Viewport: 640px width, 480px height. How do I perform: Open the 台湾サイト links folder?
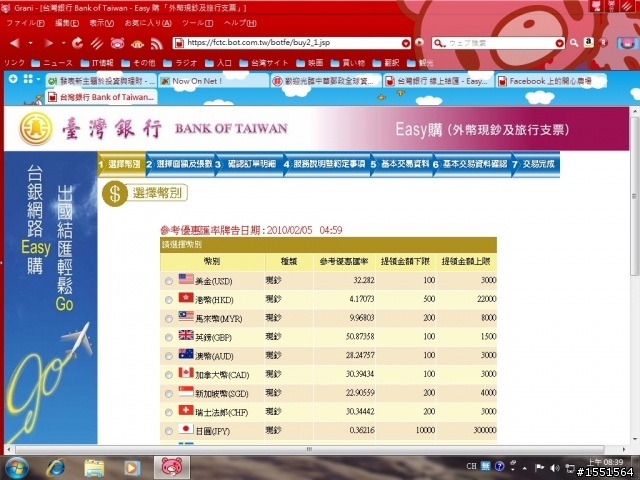(264, 63)
